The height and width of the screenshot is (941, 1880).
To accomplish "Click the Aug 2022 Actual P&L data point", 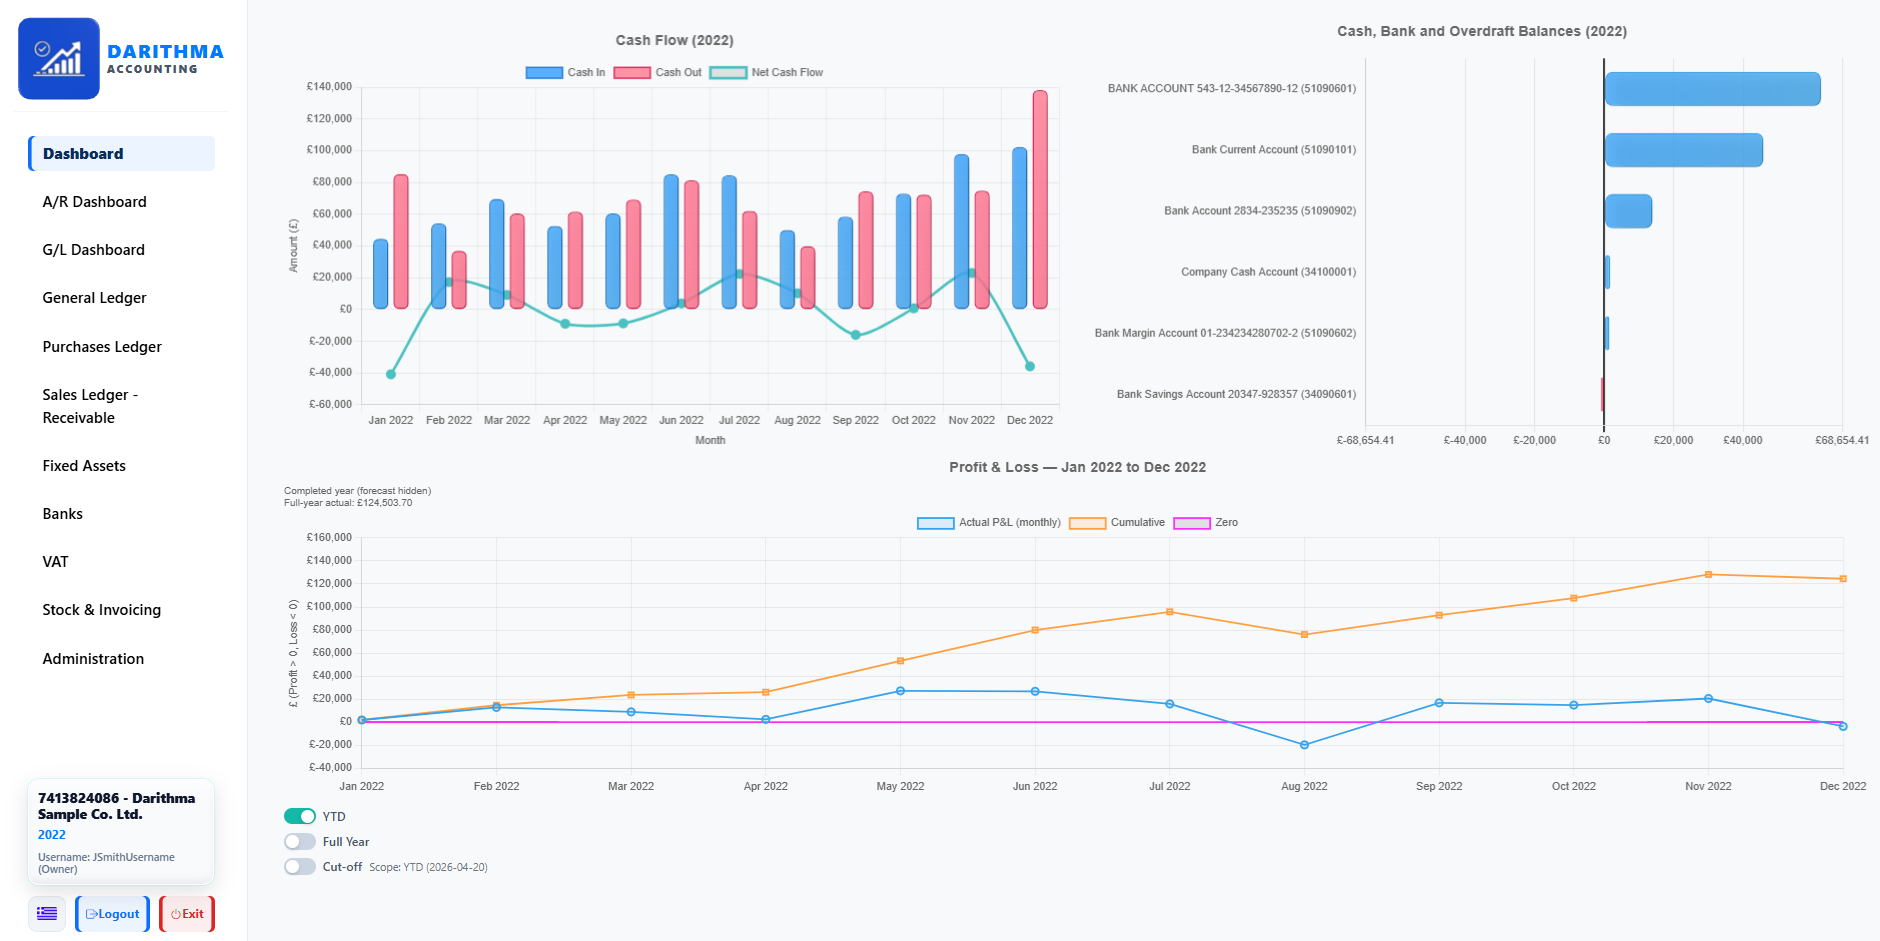I will [x=1304, y=745].
